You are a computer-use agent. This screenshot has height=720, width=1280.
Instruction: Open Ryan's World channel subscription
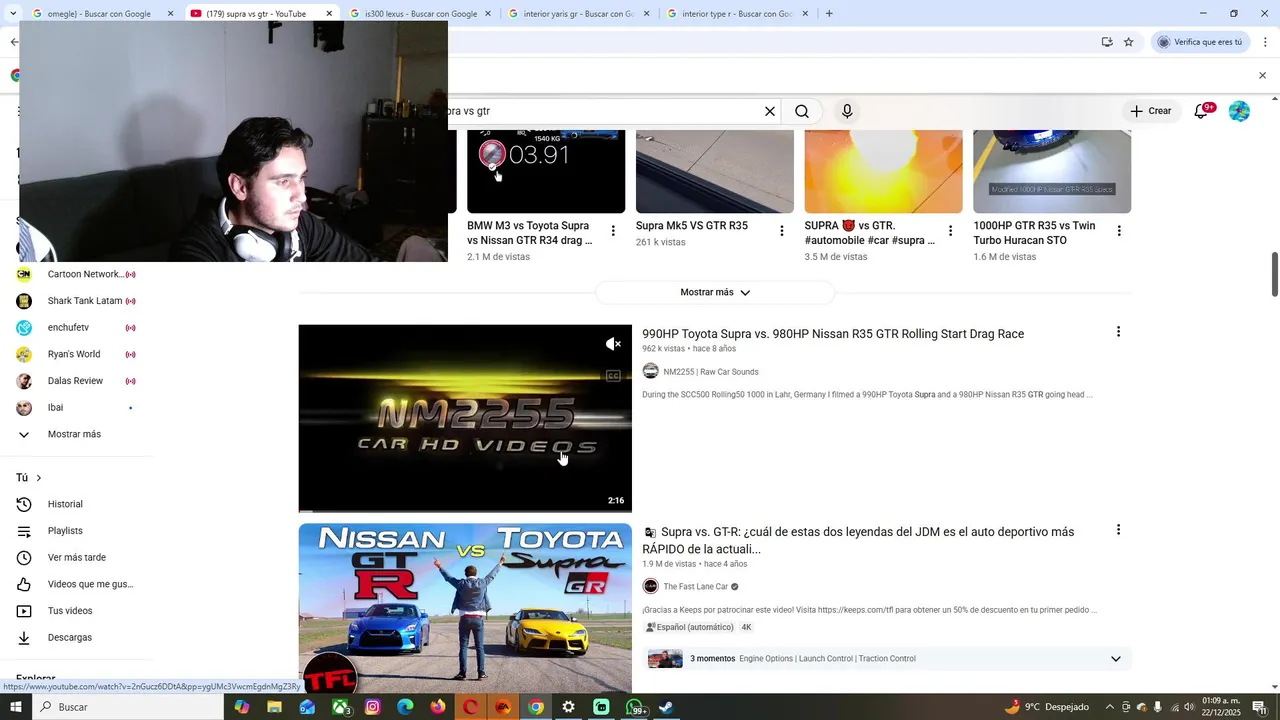coord(76,354)
